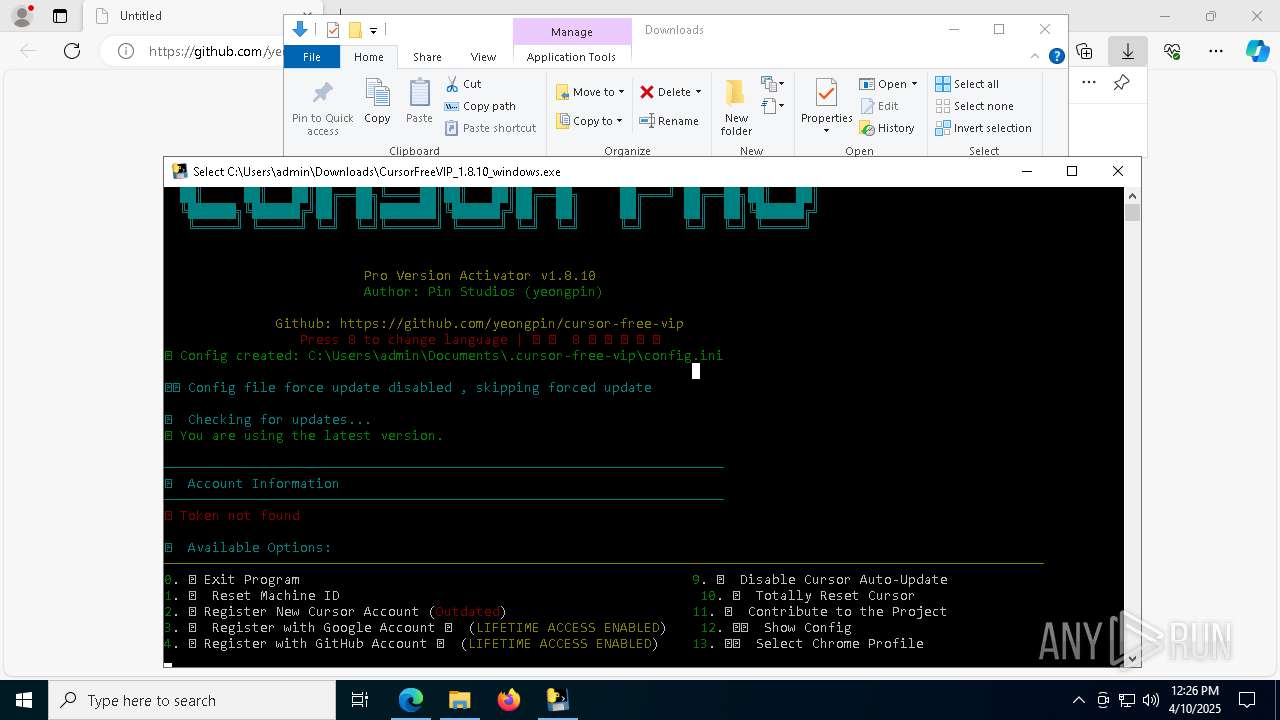This screenshot has height=720, width=1280.
Task: Open Task View on the taskbar
Action: click(360, 700)
